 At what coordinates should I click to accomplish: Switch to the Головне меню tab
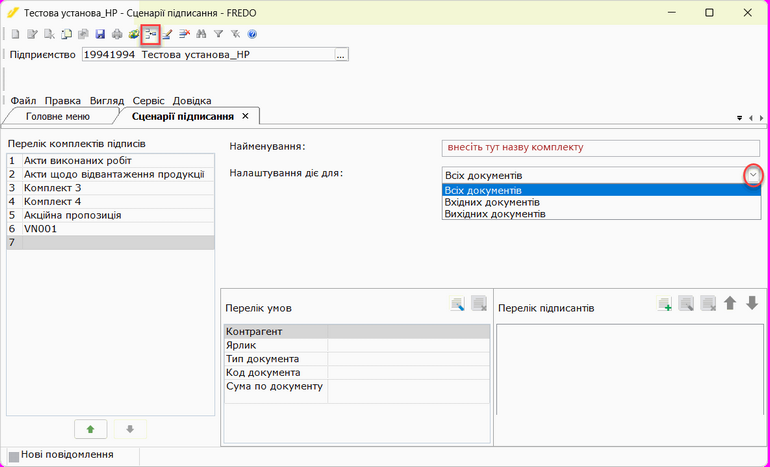coord(58,116)
